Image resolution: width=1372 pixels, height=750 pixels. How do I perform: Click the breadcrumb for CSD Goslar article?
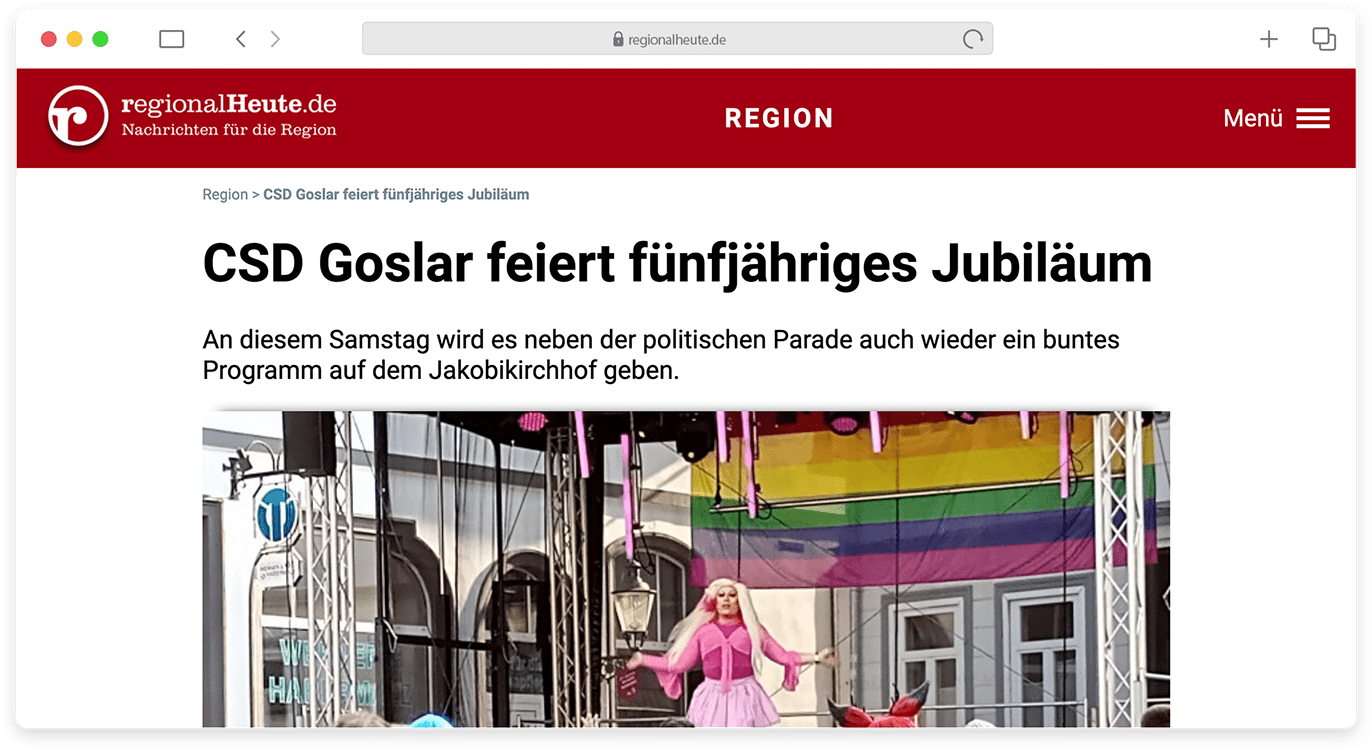396,195
